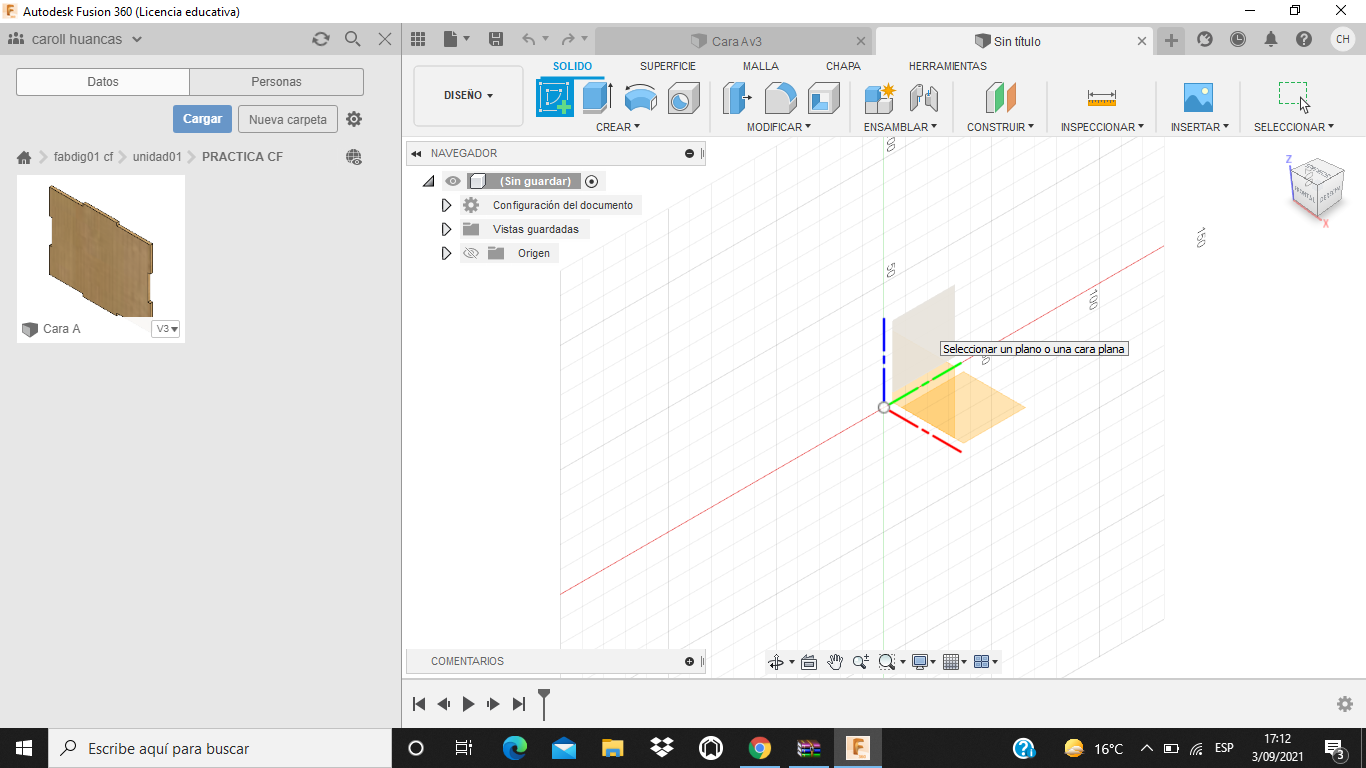
Task: Select the Pan hand tool
Action: (x=835, y=662)
